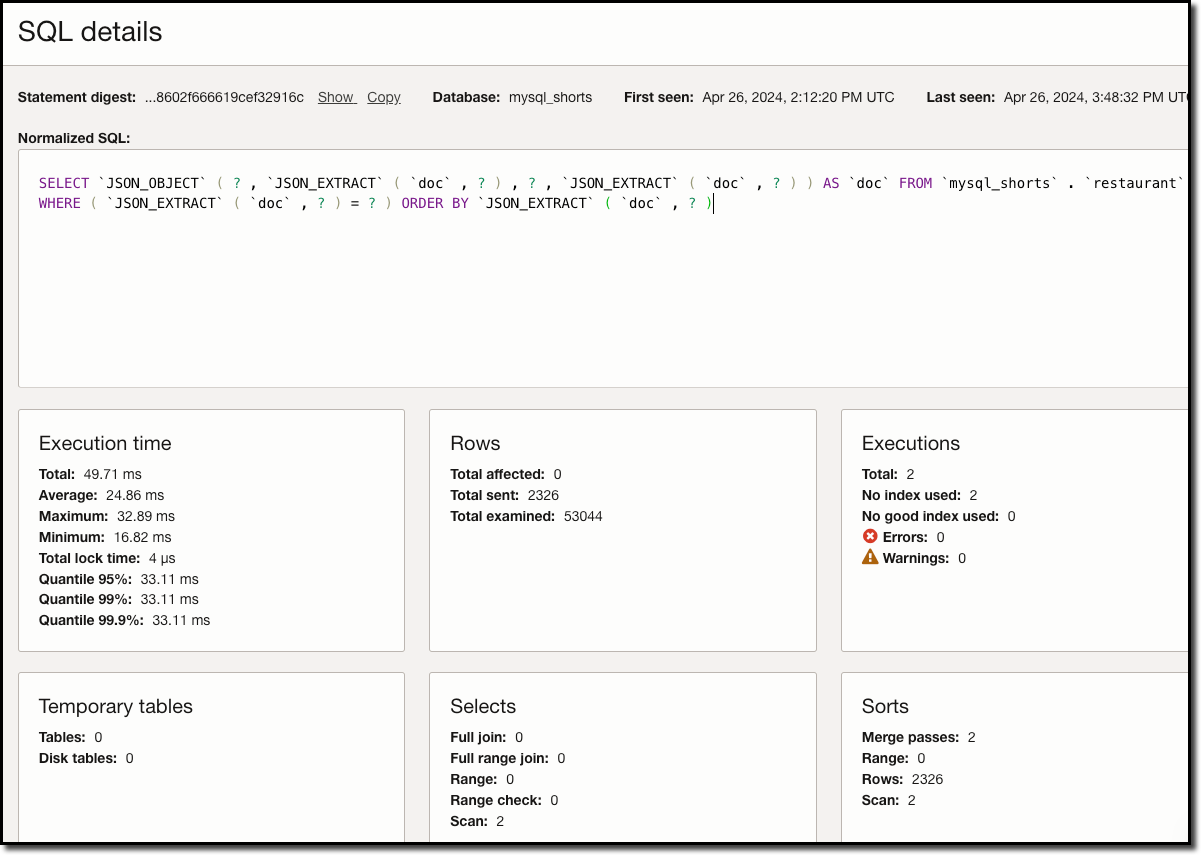This screenshot has width=1201, height=855.
Task: Click the JSON_OBJECT function name in SQL
Action: [153, 182]
